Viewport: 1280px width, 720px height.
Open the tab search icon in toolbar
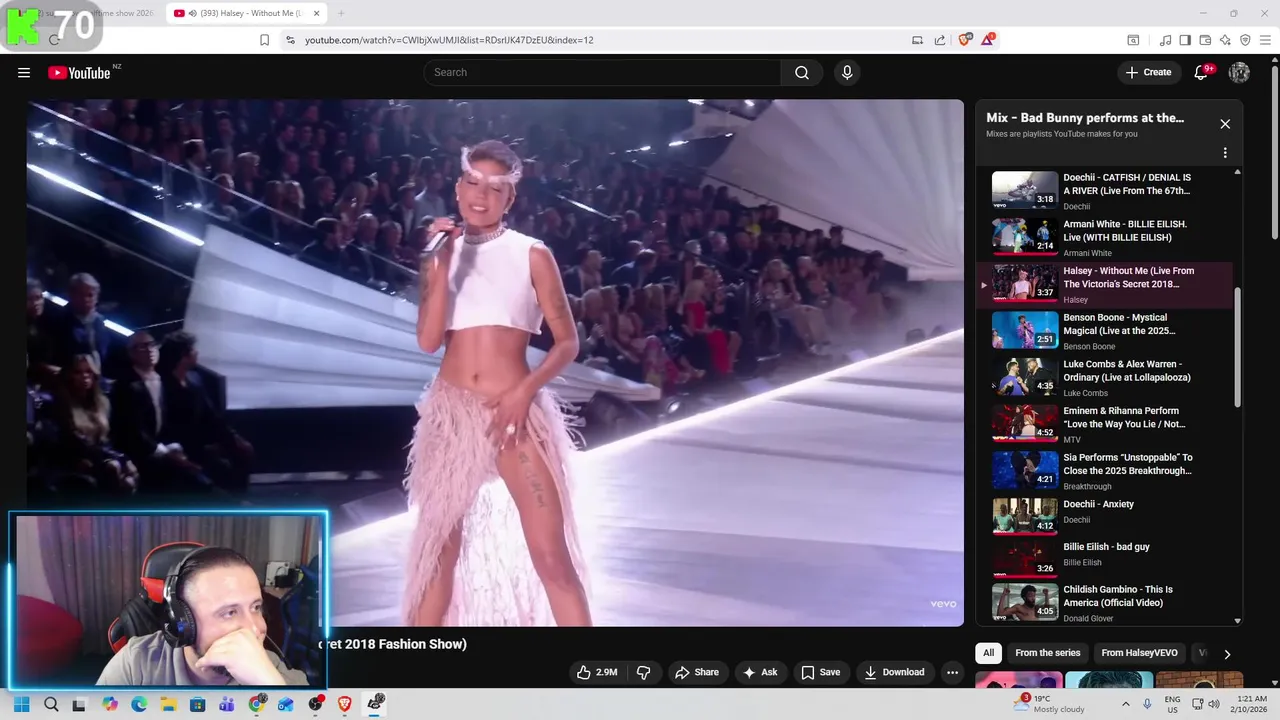pyautogui.click(x=1133, y=40)
